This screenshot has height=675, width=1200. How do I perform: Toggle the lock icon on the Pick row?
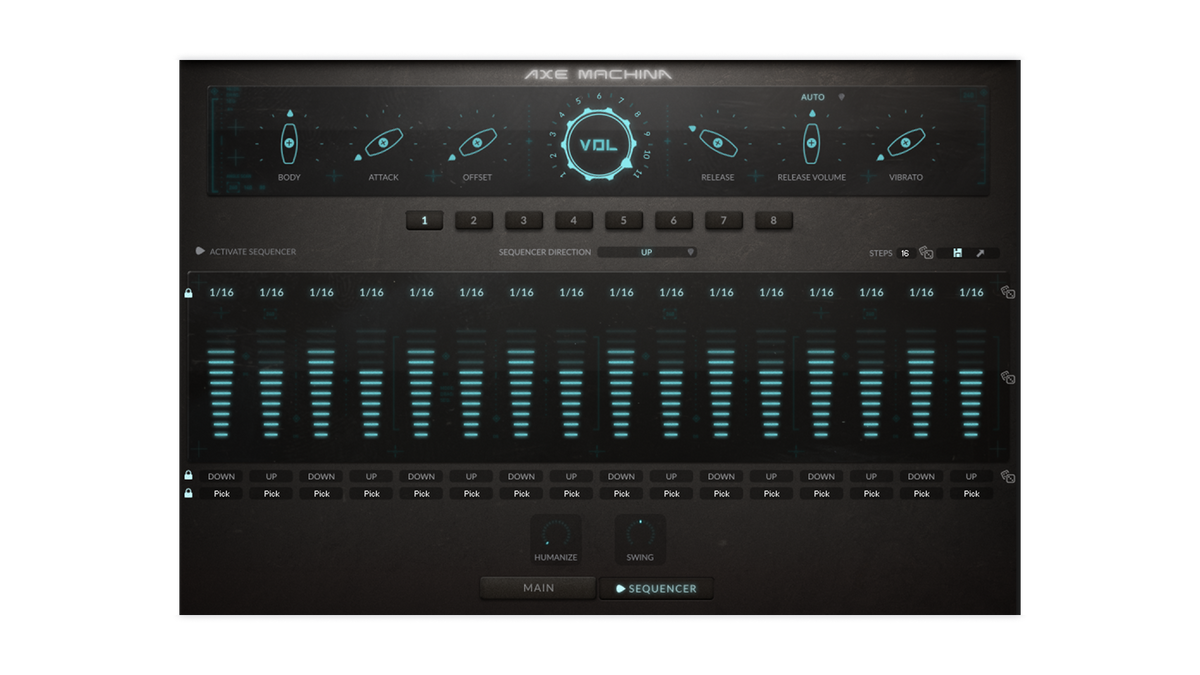pos(188,493)
